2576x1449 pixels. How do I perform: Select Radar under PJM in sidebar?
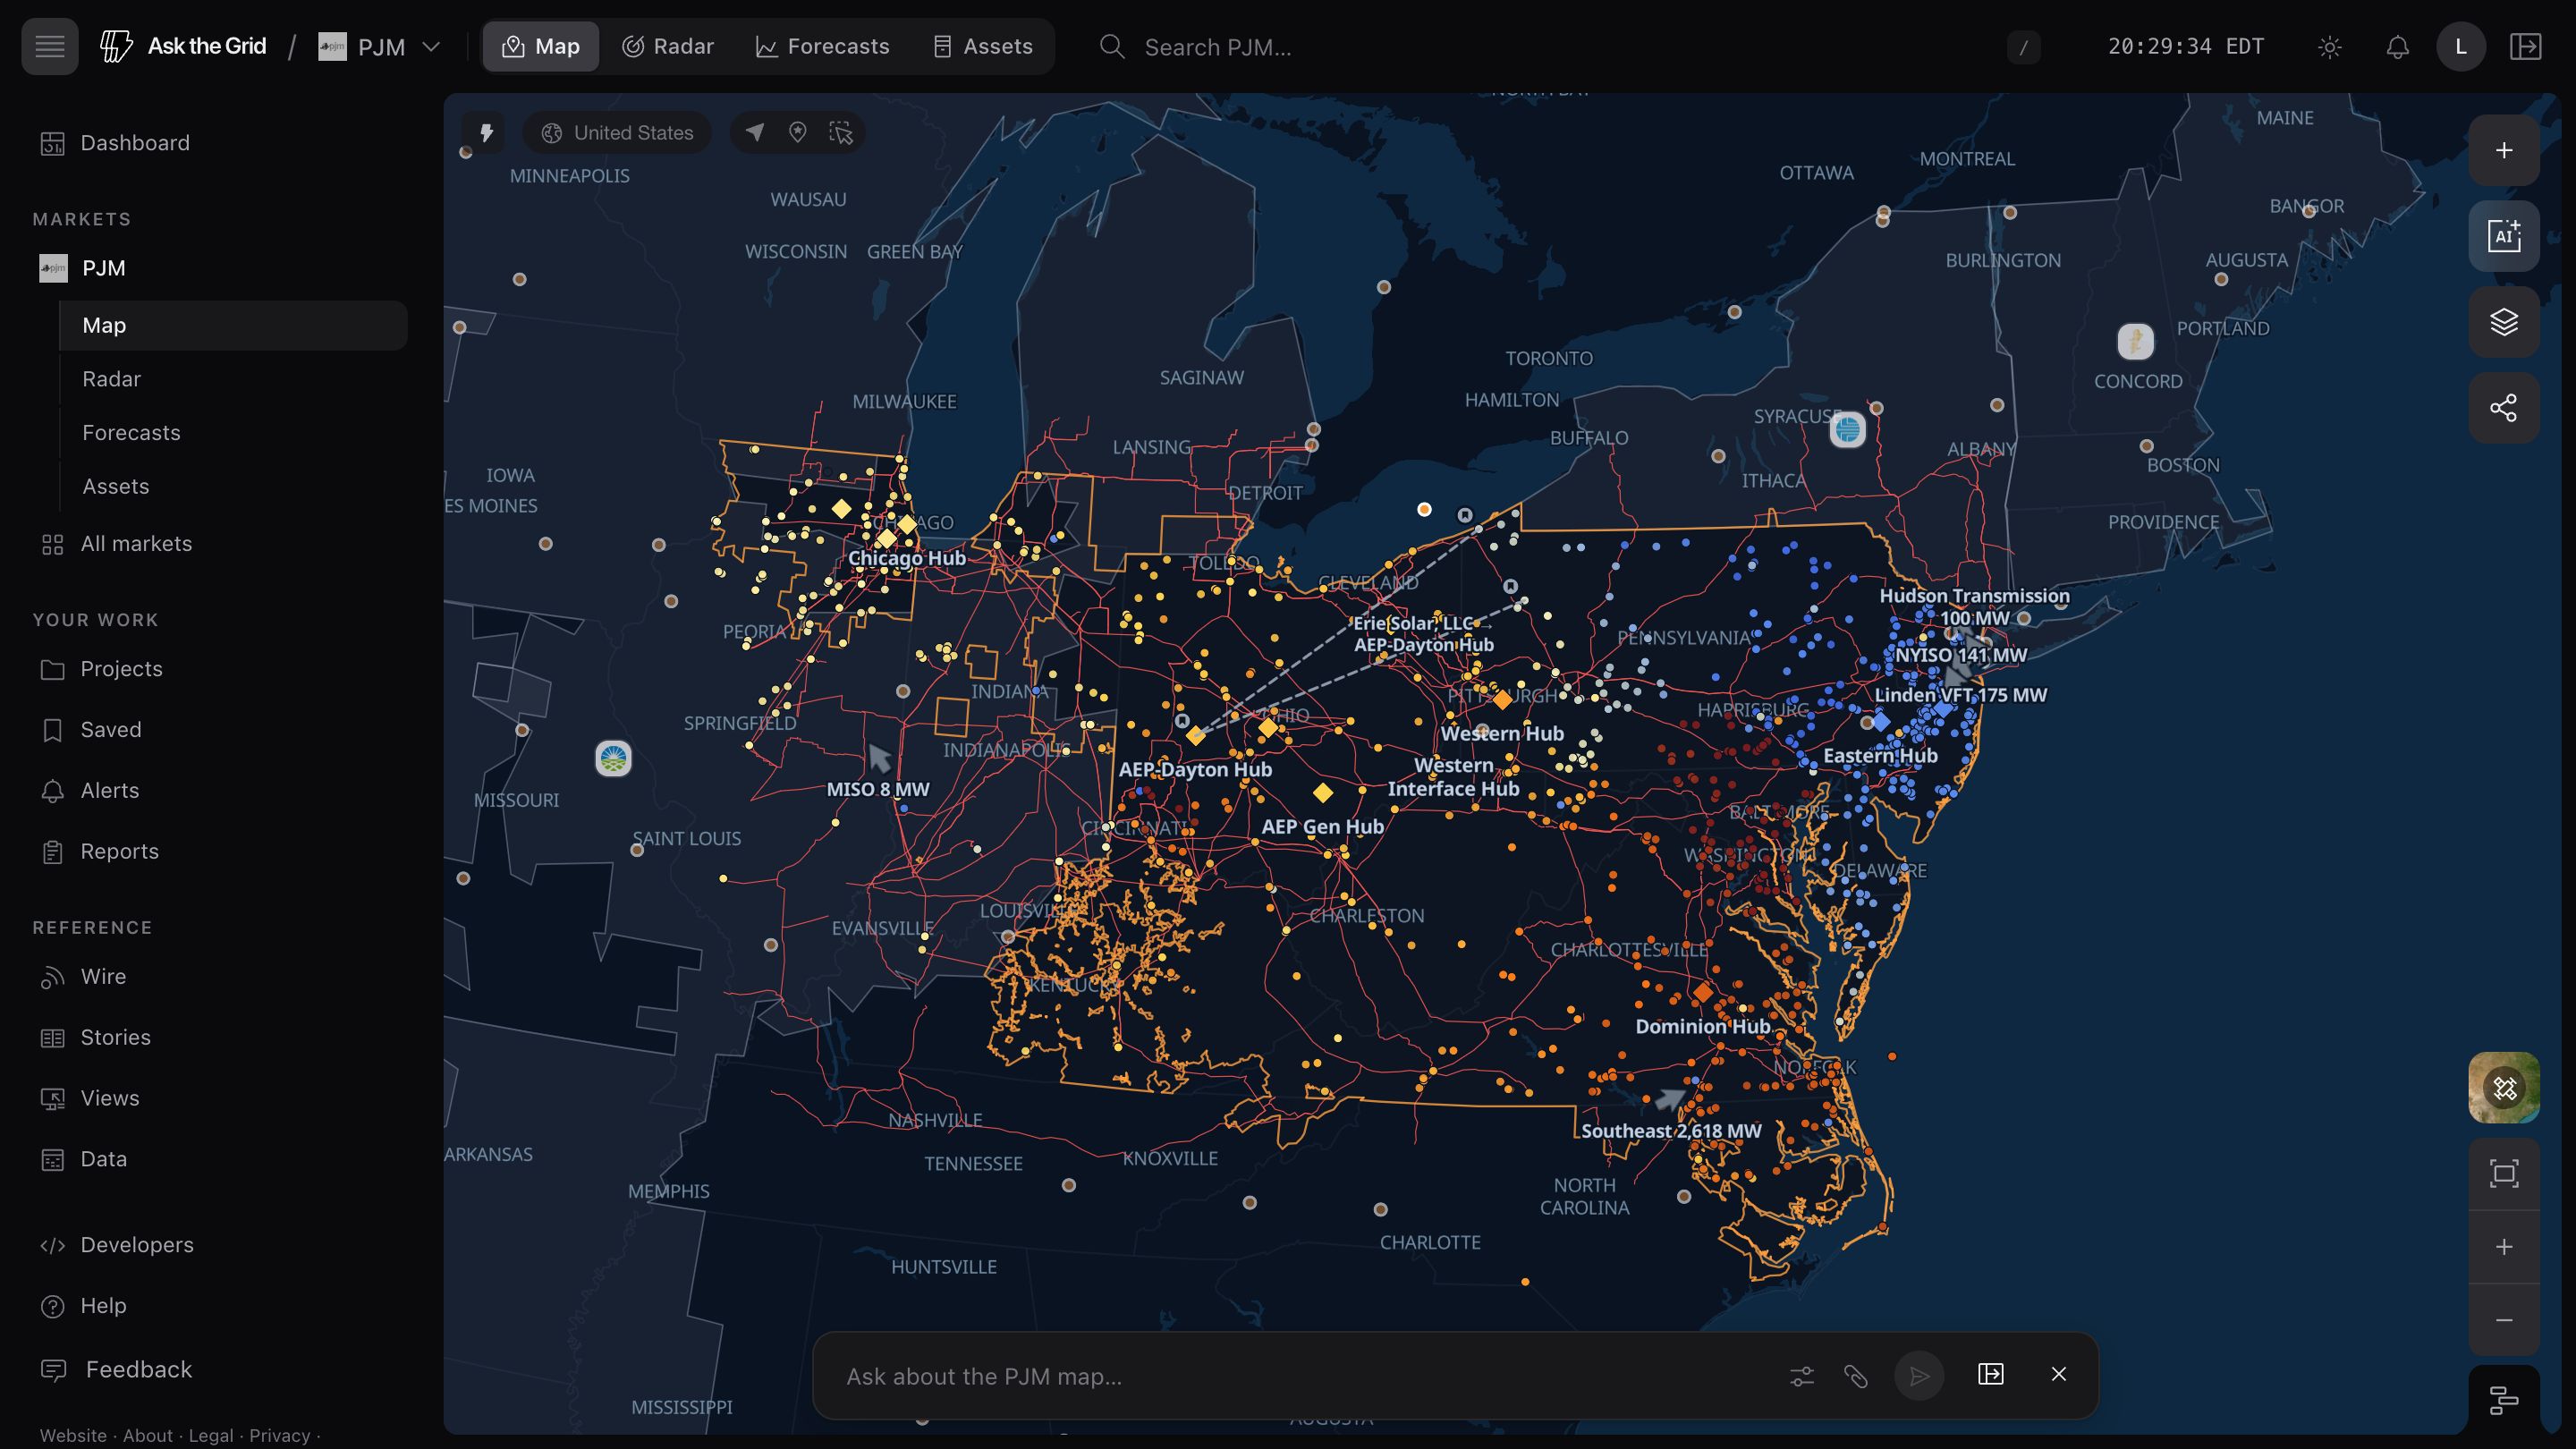pyautogui.click(x=233, y=379)
